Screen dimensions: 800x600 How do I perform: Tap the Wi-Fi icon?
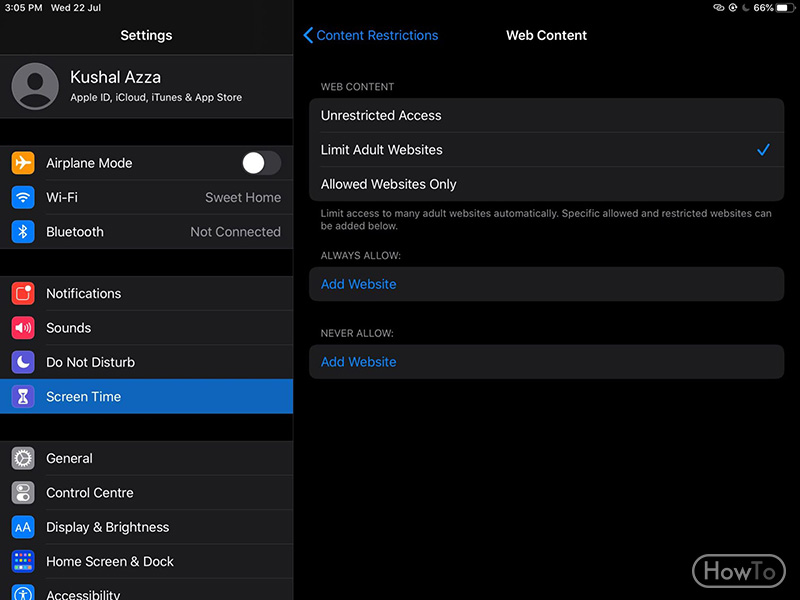pos(23,197)
